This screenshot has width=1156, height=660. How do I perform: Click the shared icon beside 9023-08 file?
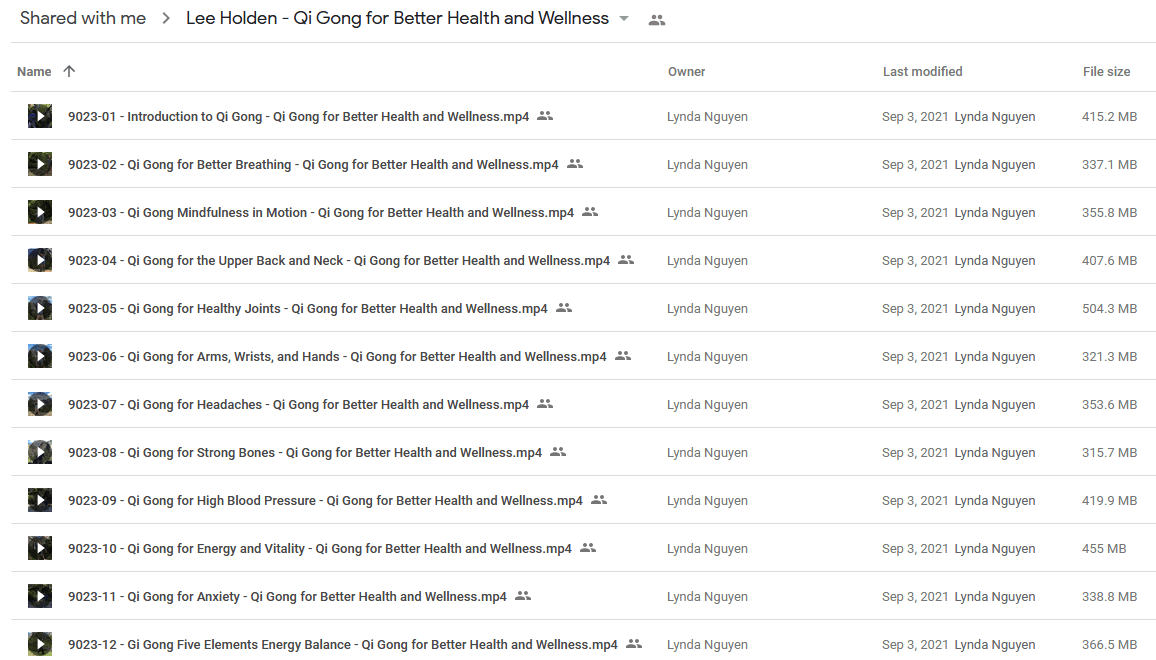coord(558,452)
